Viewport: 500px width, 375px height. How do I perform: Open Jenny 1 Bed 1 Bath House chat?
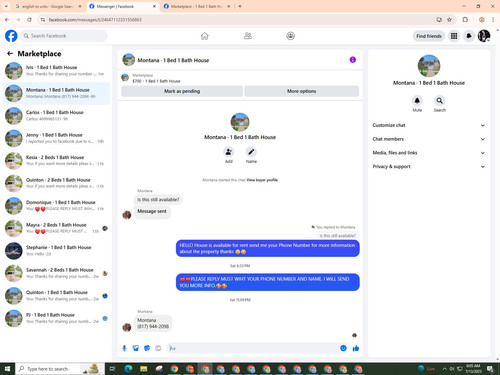click(56, 138)
